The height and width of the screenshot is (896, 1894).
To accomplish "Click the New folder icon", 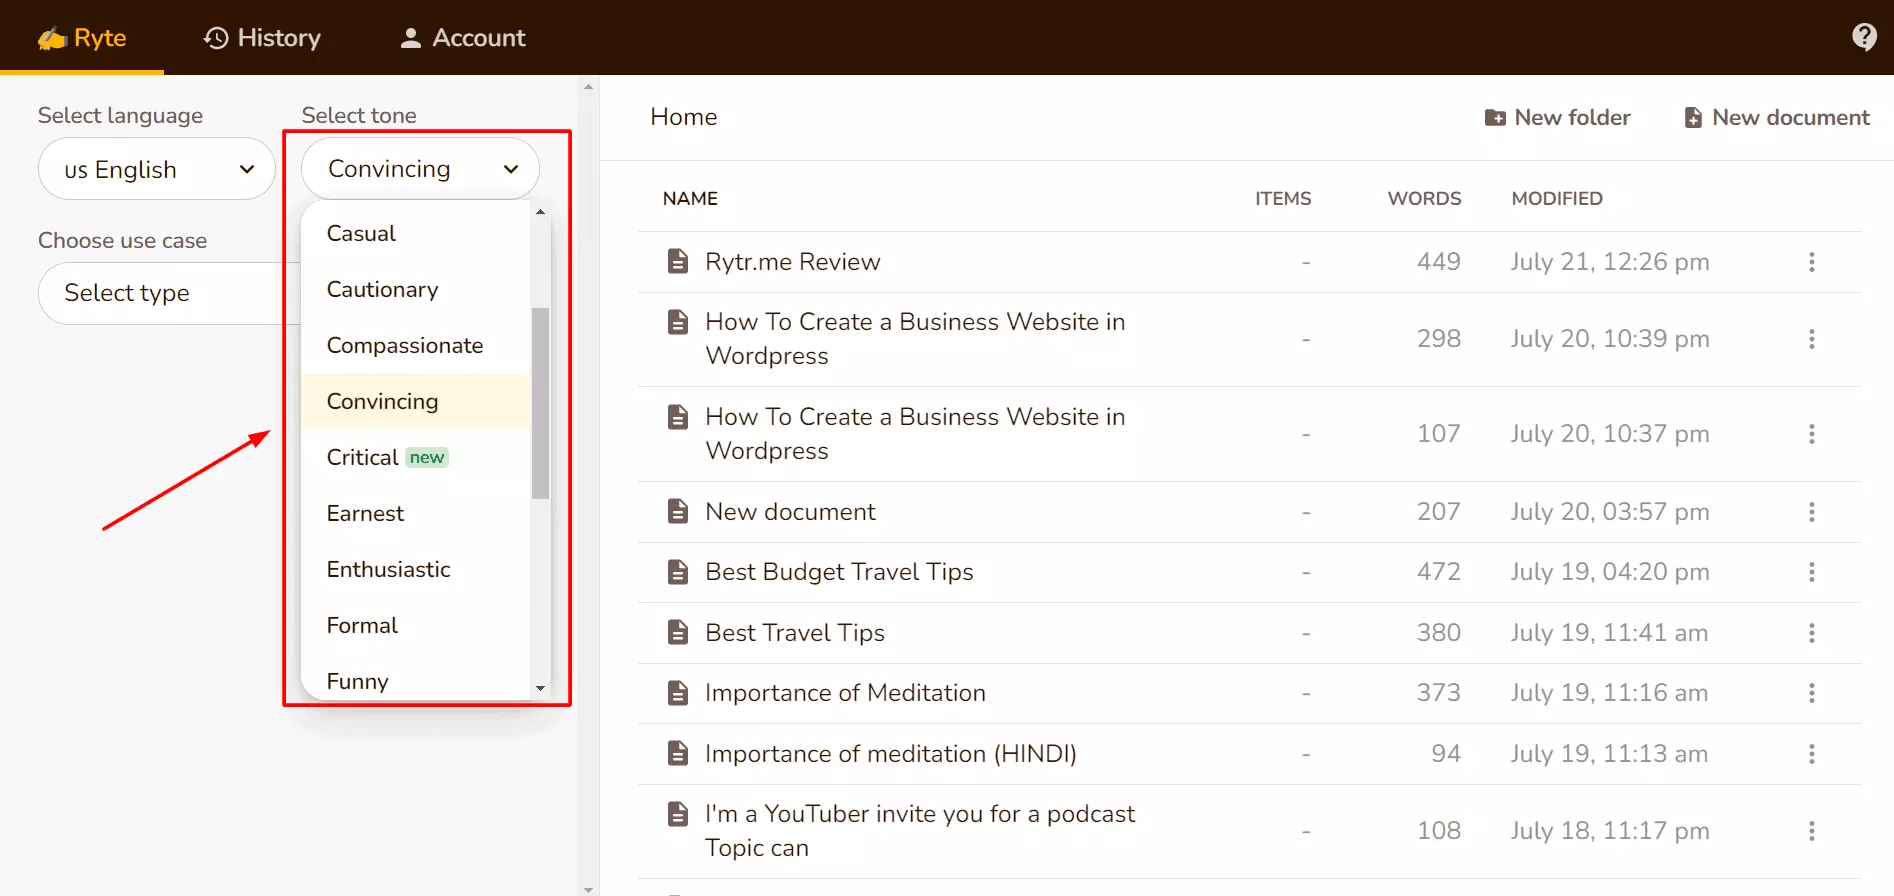I will pos(1495,118).
